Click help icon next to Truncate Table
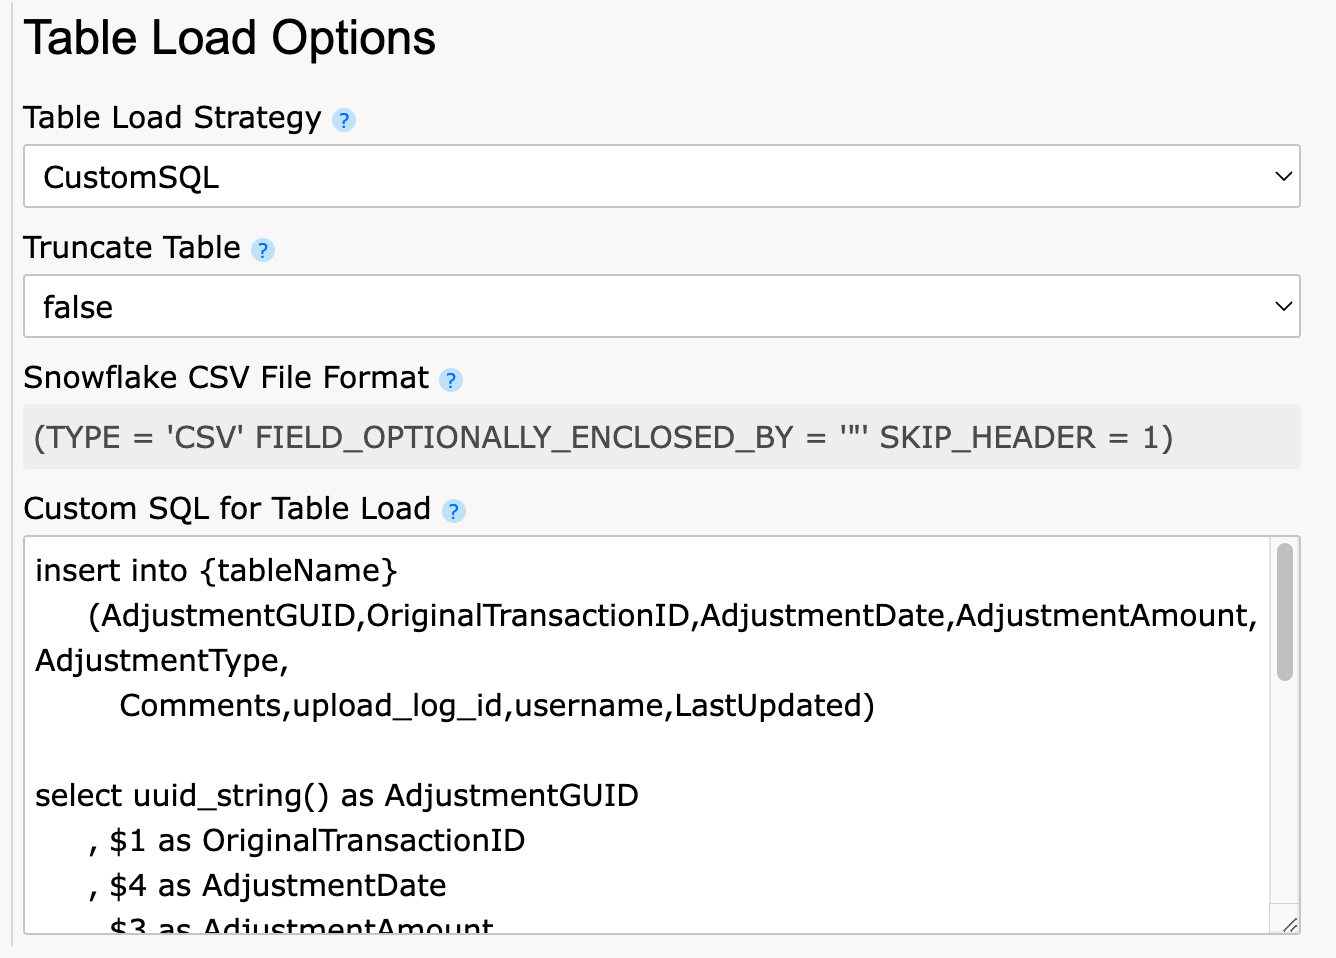The height and width of the screenshot is (958, 1336). click(262, 250)
